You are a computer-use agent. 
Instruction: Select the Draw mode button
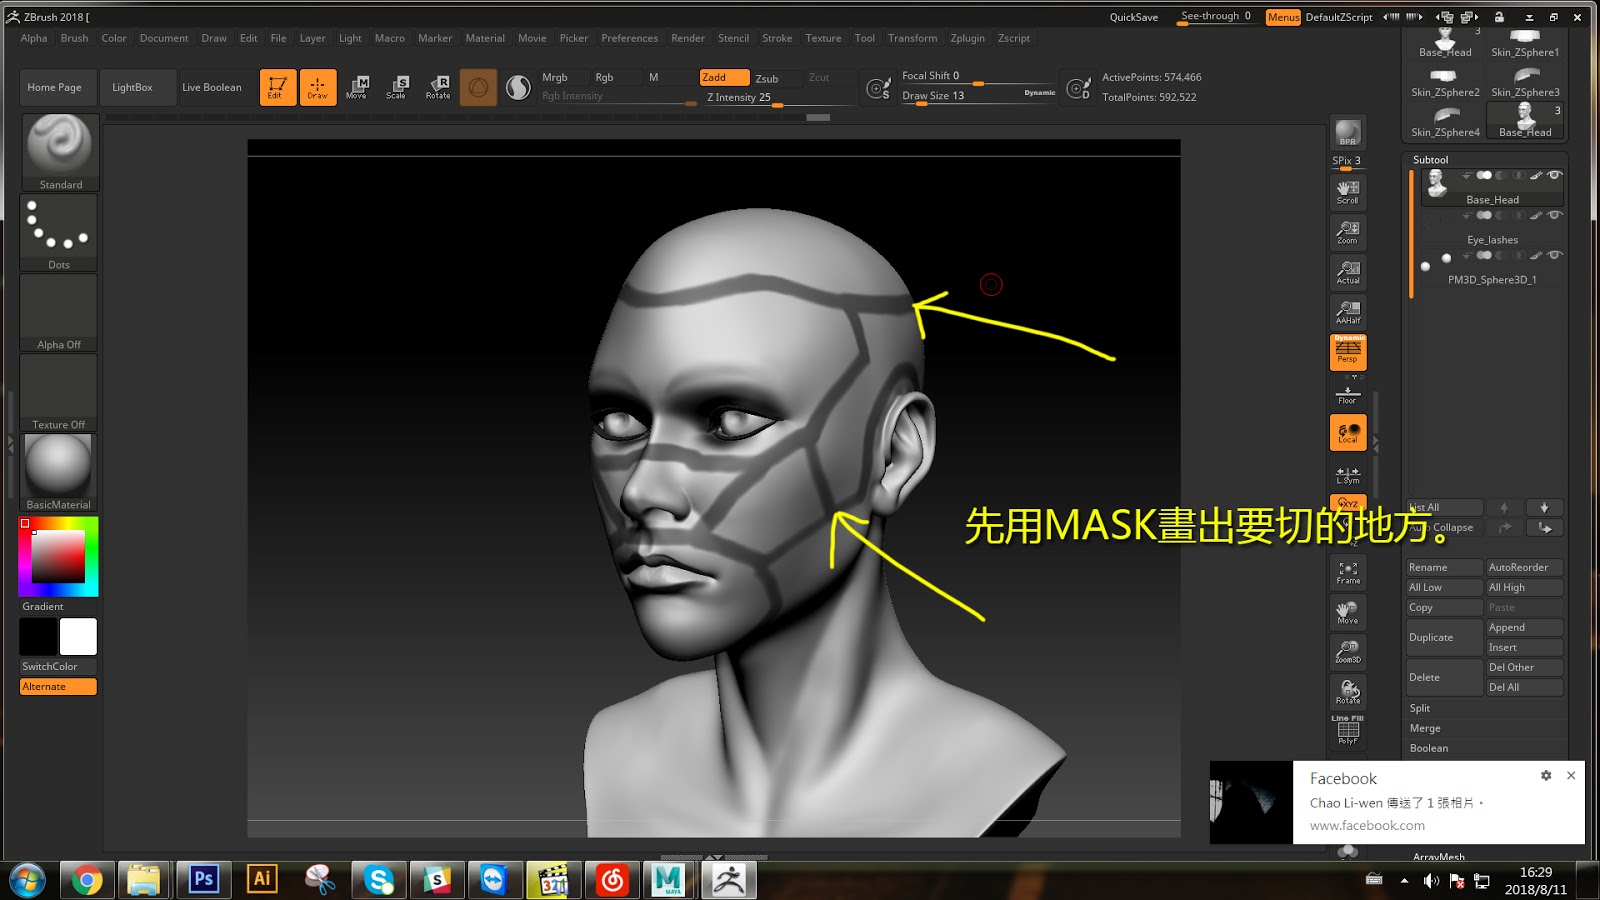[318, 87]
